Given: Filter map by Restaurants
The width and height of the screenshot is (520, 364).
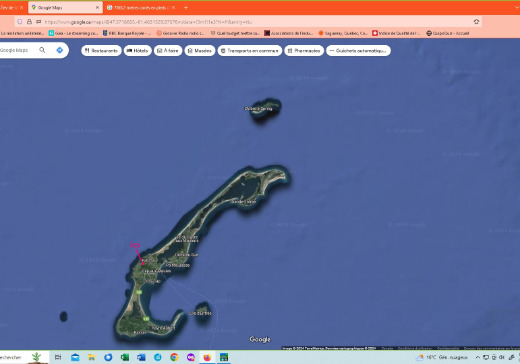Looking at the screenshot, I should 101,51.
